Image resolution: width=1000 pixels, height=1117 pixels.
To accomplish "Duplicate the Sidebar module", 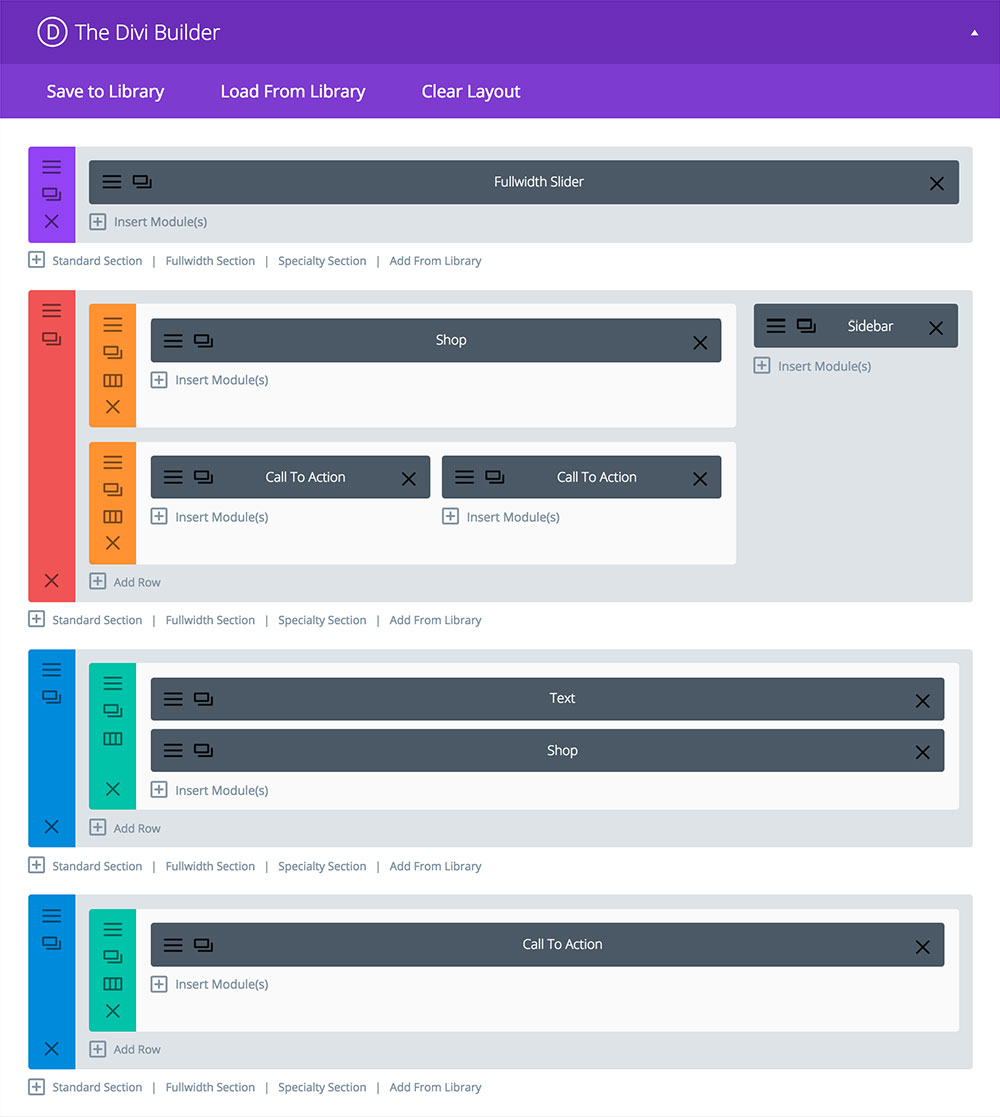I will [x=808, y=325].
